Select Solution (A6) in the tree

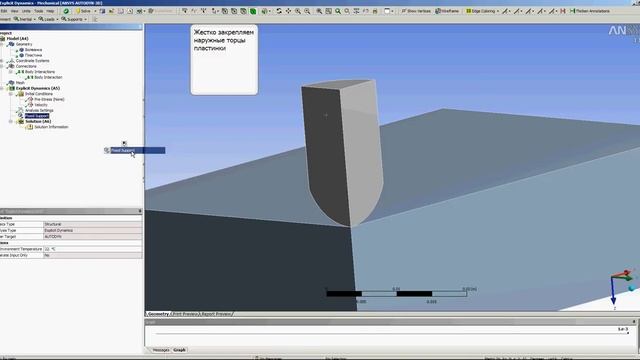tap(38, 121)
